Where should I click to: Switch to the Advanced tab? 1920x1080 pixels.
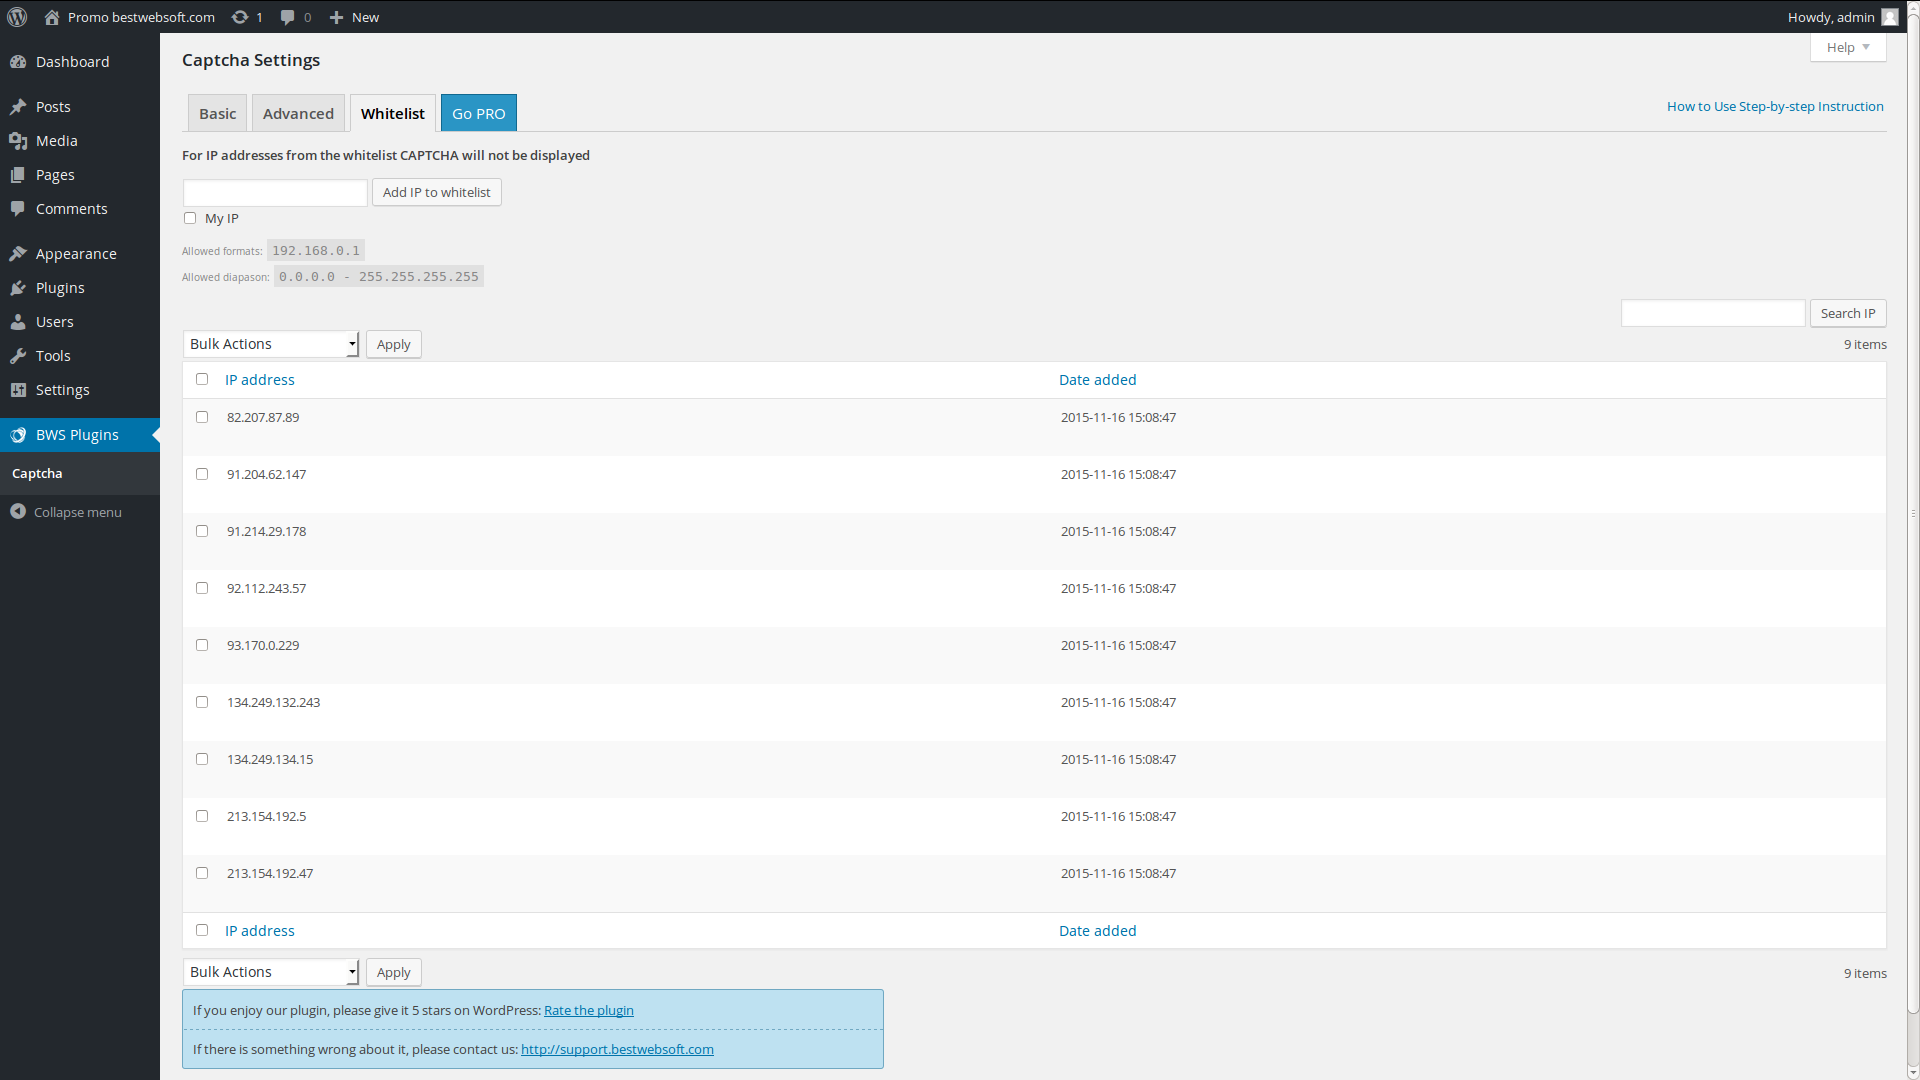tap(298, 113)
